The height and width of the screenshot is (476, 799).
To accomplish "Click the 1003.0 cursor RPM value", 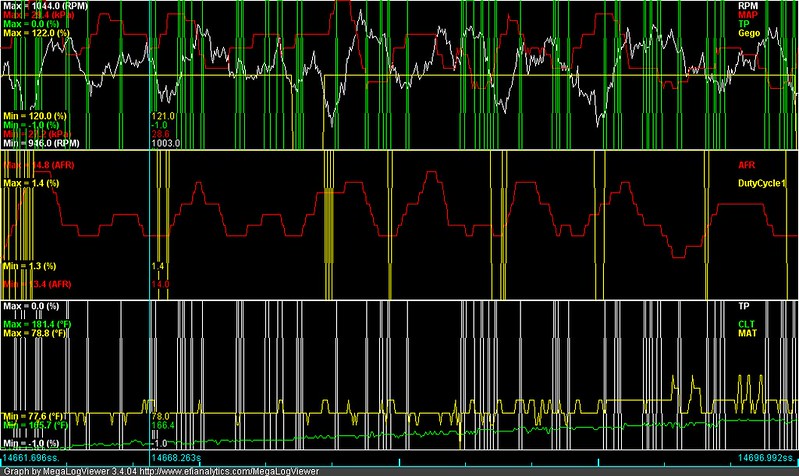I will pyautogui.click(x=166, y=144).
